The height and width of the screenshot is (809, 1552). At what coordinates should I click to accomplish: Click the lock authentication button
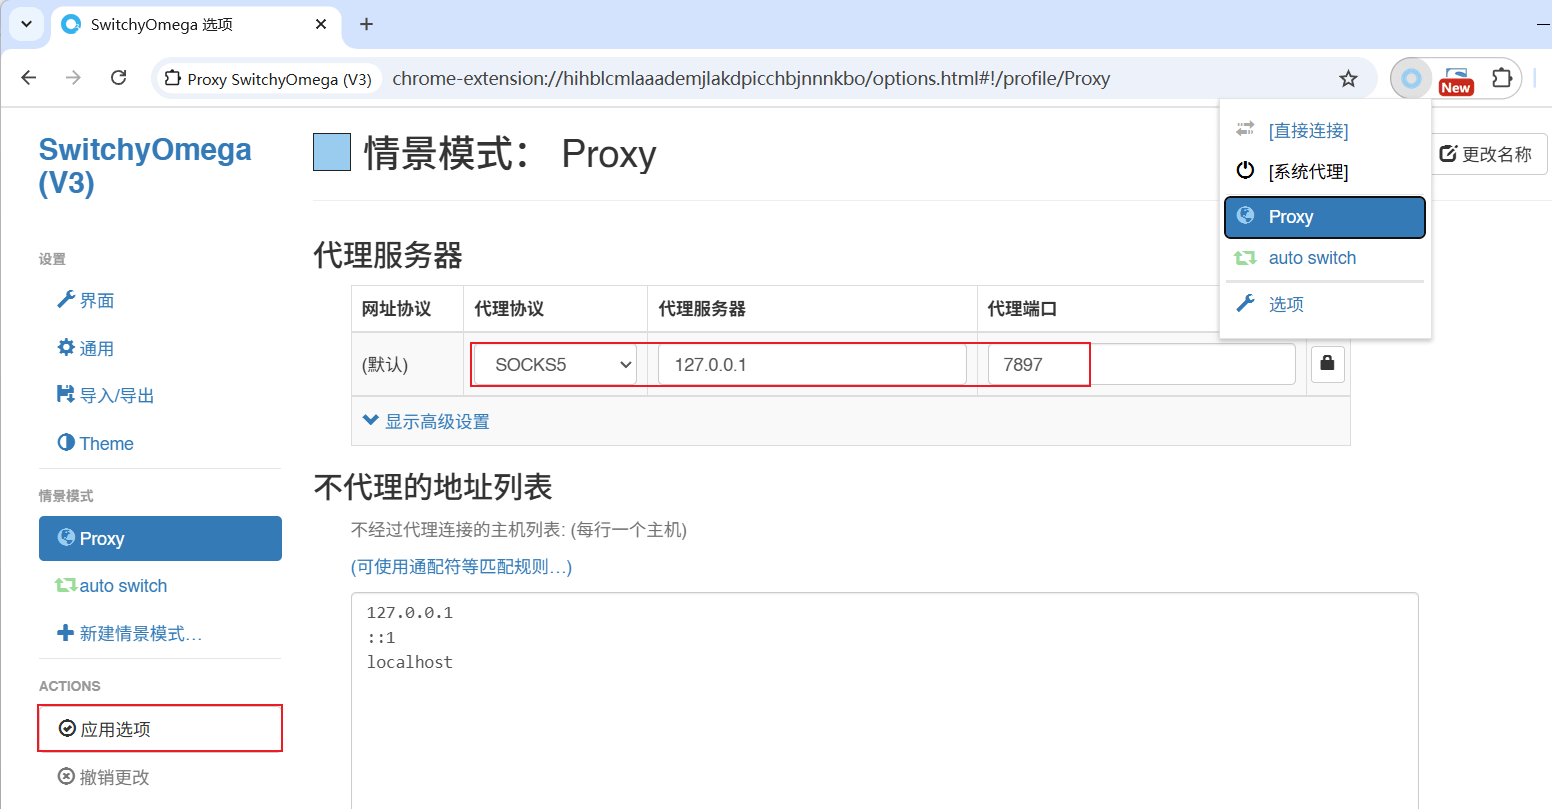(1327, 365)
